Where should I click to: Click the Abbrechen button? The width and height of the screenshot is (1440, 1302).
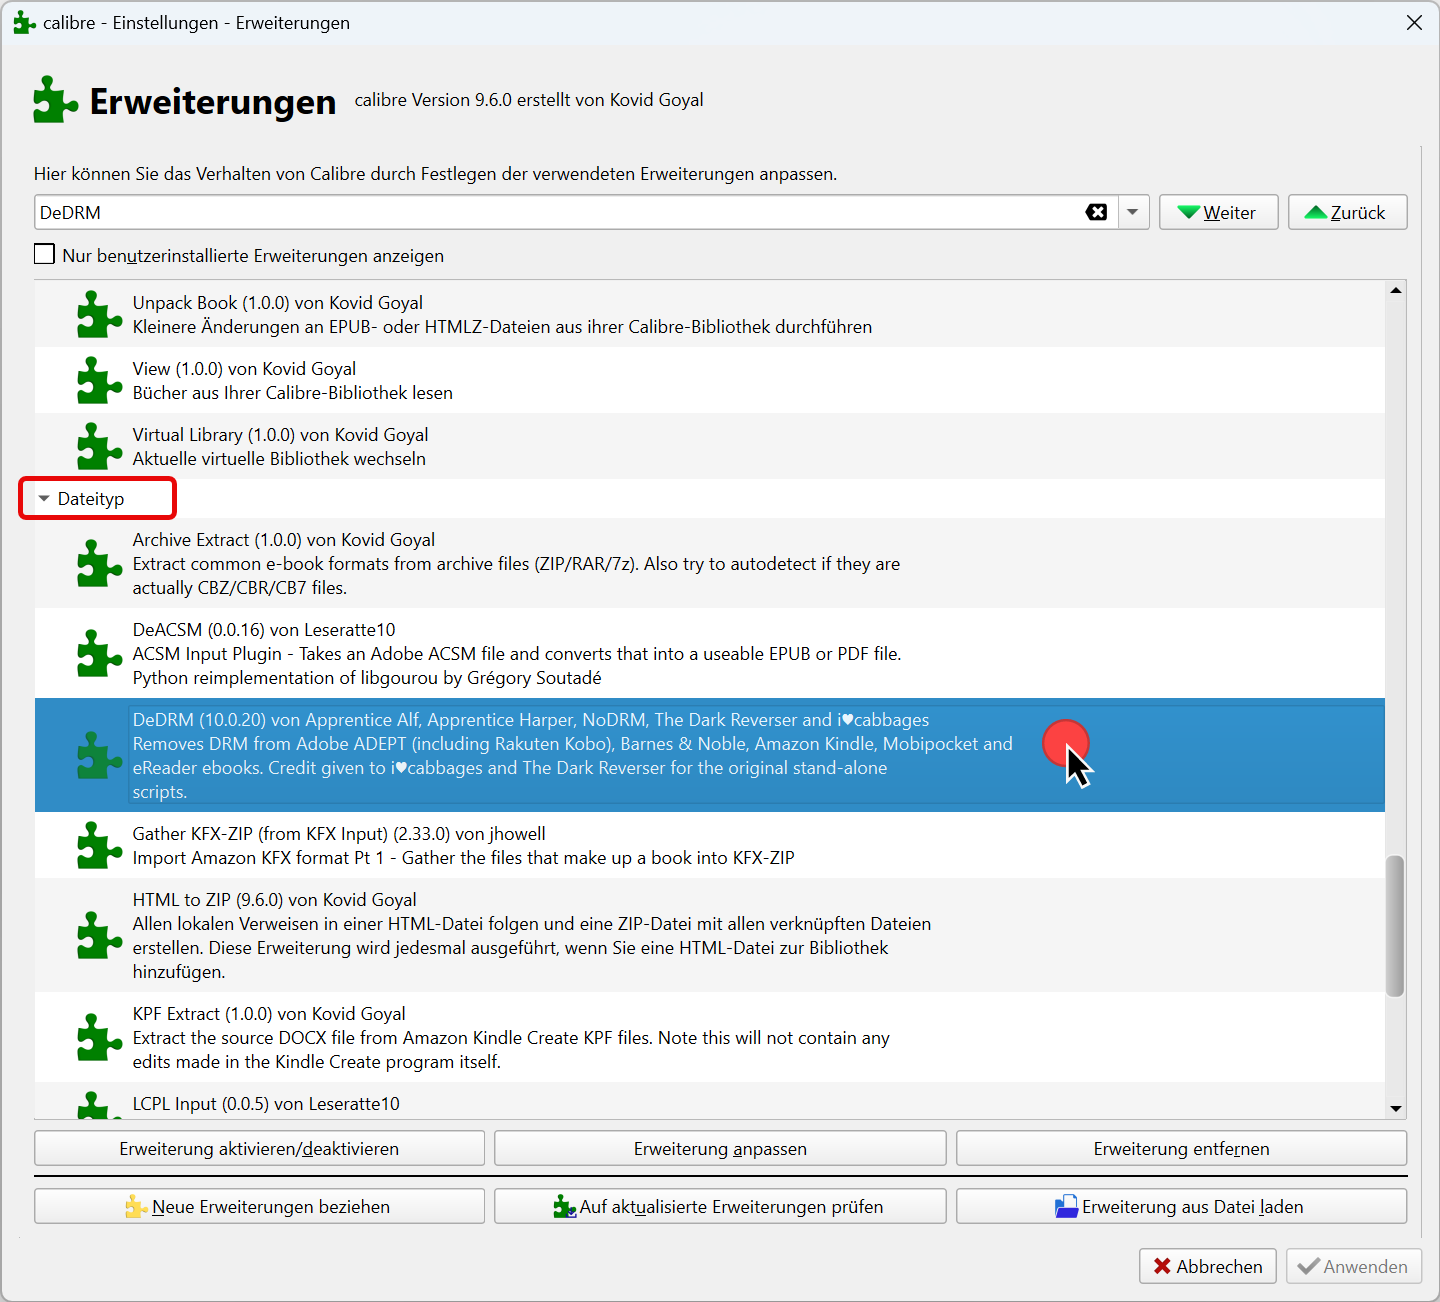tap(1207, 1266)
